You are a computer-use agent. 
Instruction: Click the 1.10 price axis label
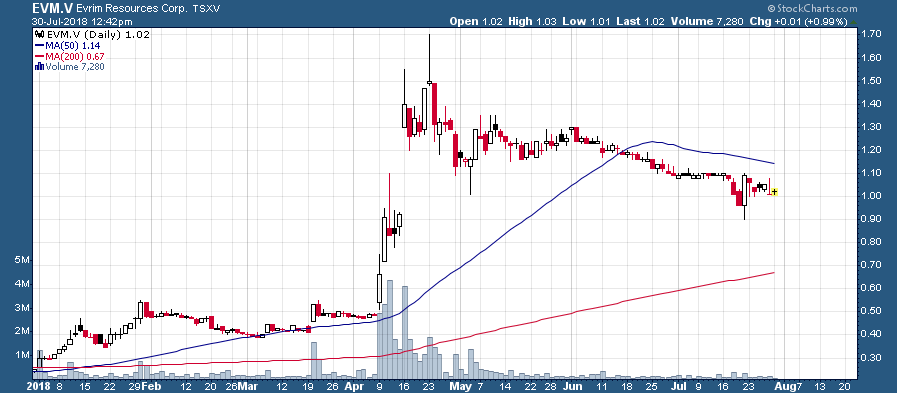(871, 173)
